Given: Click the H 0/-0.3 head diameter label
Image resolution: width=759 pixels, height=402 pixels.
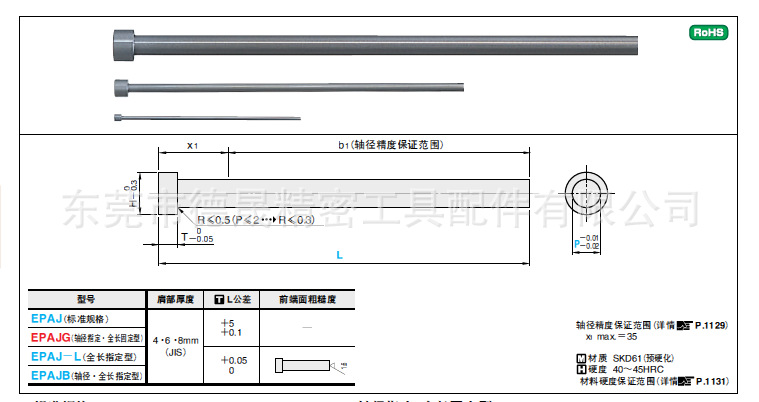Looking at the screenshot, I should [x=131, y=193].
